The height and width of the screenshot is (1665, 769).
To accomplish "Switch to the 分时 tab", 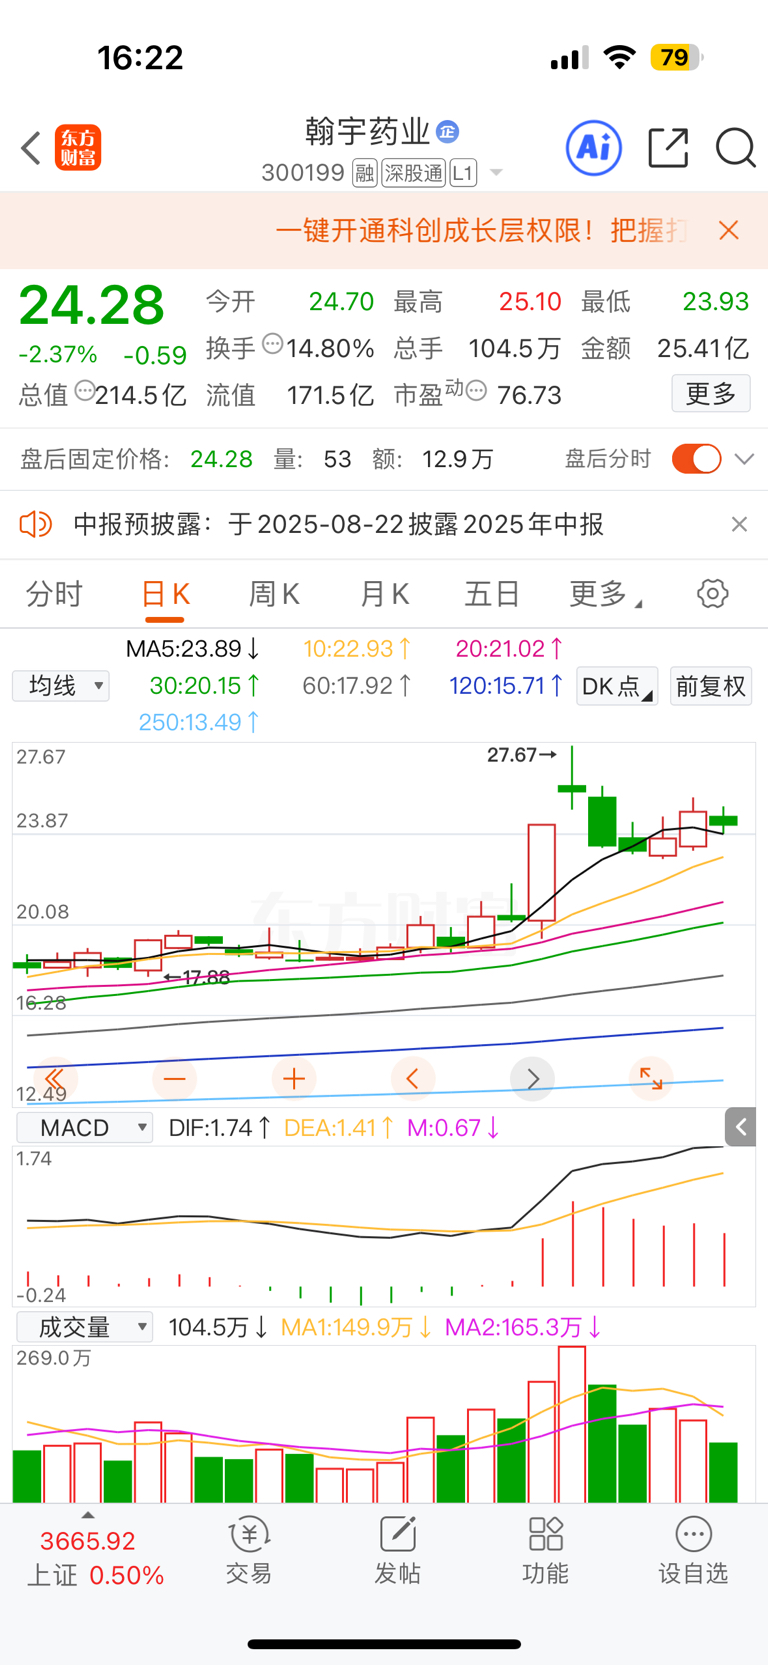I will click(x=54, y=594).
